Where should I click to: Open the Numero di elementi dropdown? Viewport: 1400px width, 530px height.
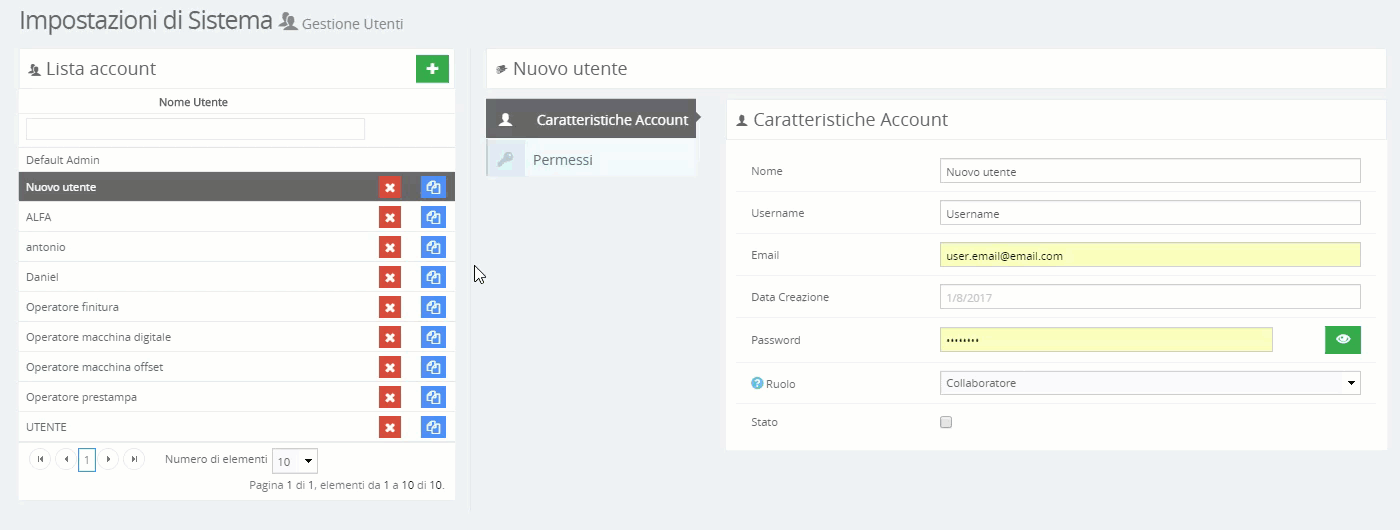point(295,461)
